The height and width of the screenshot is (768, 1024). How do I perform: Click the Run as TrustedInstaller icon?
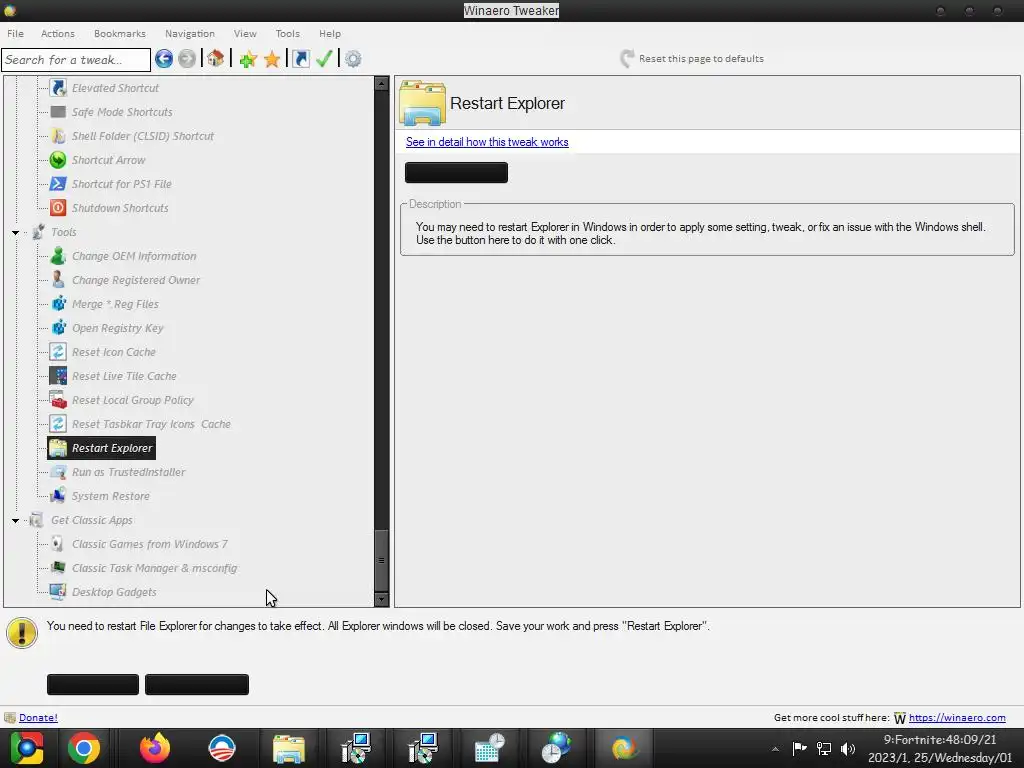tap(58, 472)
